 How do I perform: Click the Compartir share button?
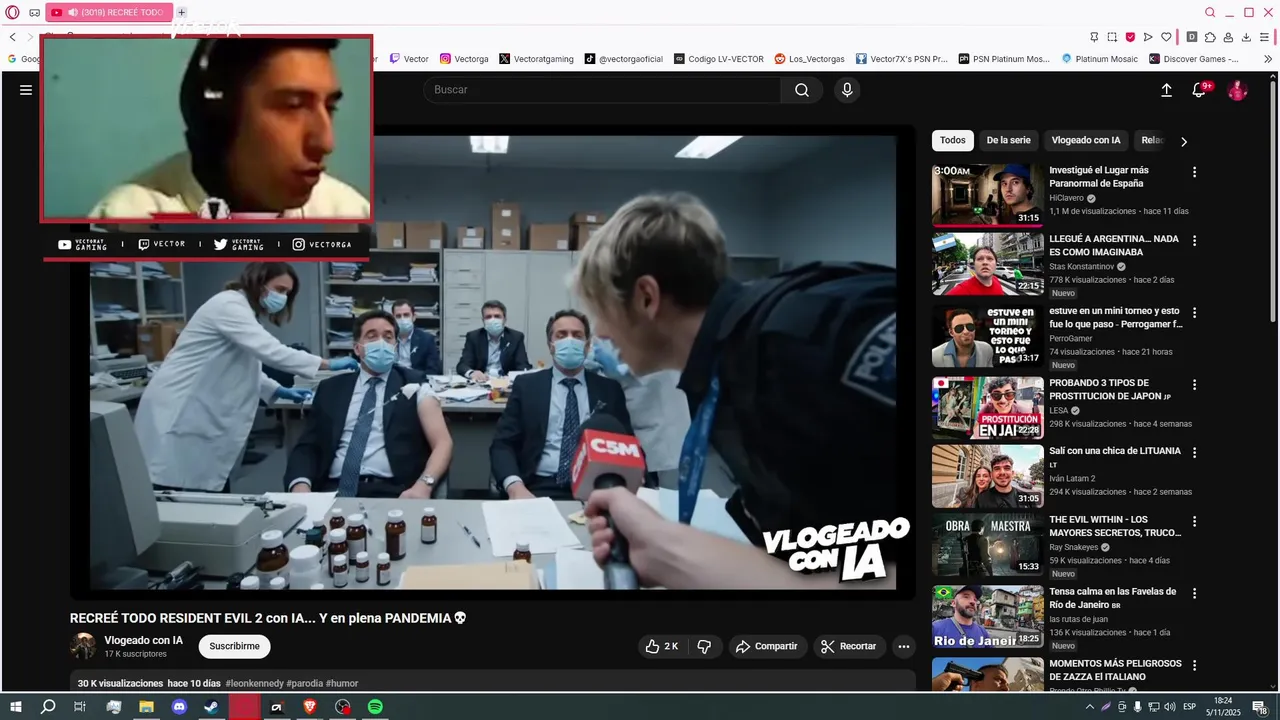[766, 647]
